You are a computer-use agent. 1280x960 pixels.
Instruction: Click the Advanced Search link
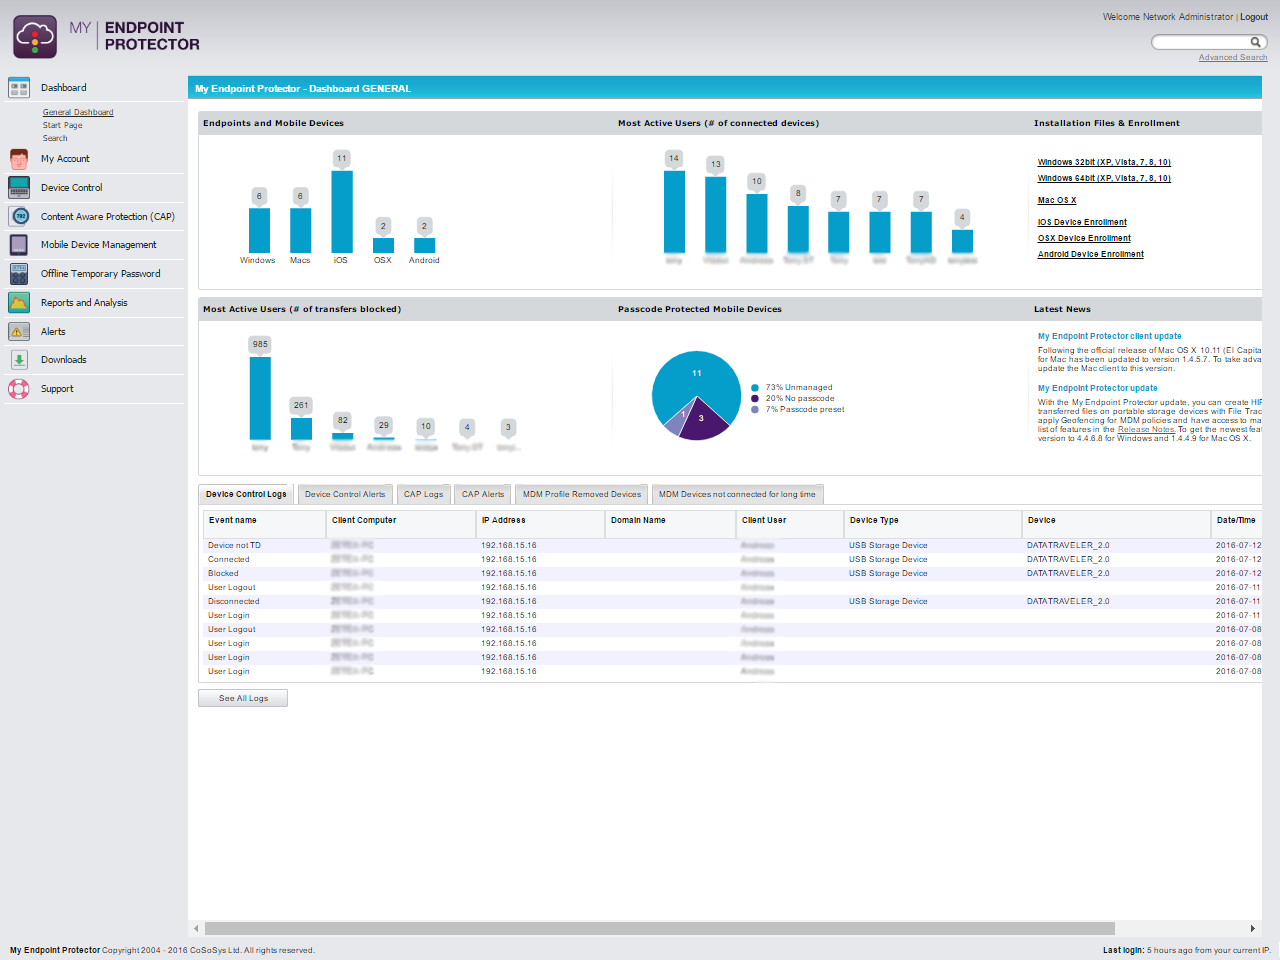pos(1232,58)
